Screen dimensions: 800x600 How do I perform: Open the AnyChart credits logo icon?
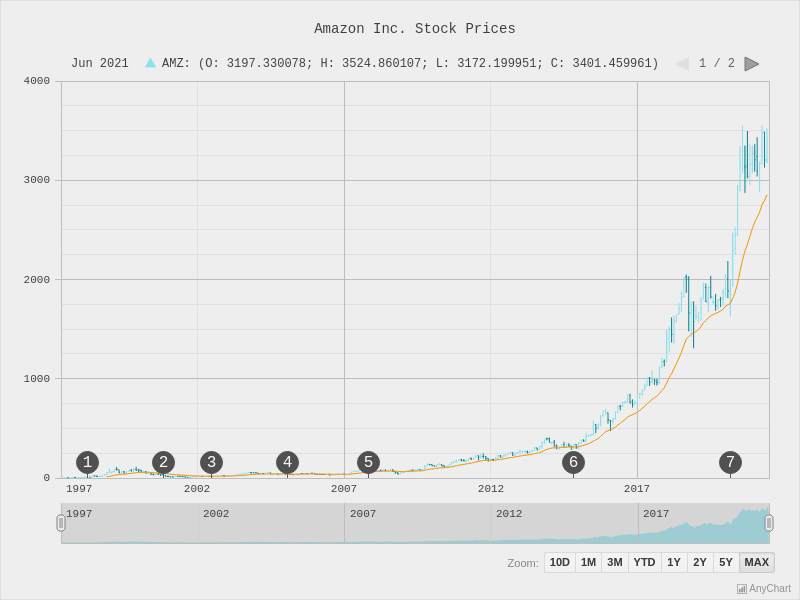point(742,589)
